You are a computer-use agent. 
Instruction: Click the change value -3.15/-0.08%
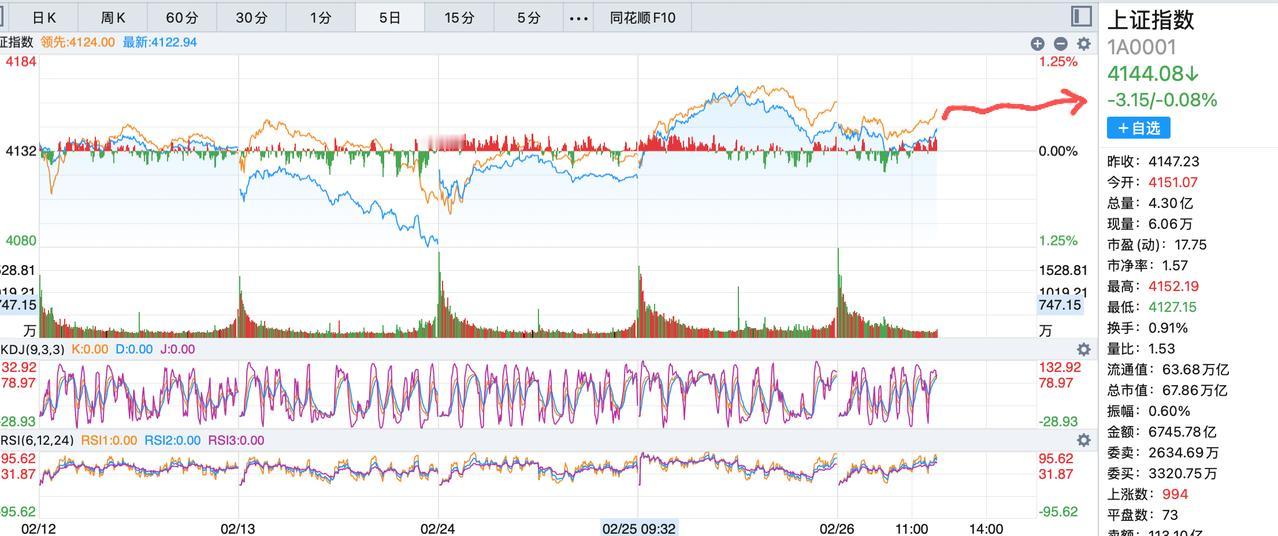click(x=1162, y=100)
